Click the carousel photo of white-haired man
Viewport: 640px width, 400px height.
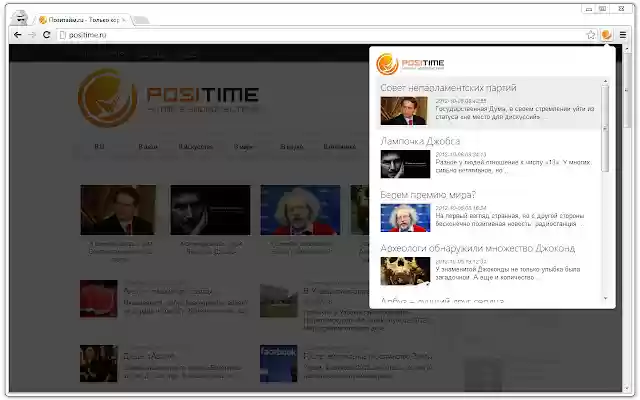[300, 210]
